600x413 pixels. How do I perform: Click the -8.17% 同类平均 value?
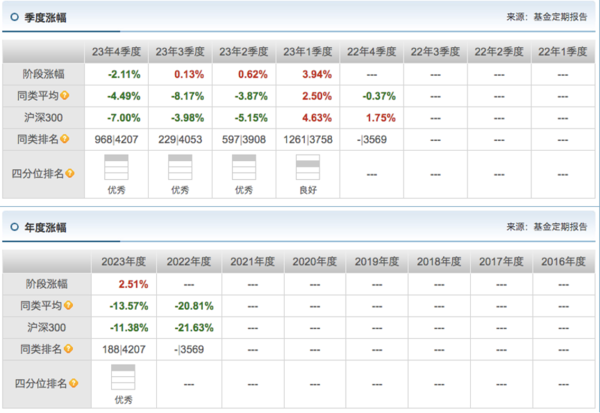point(188,96)
